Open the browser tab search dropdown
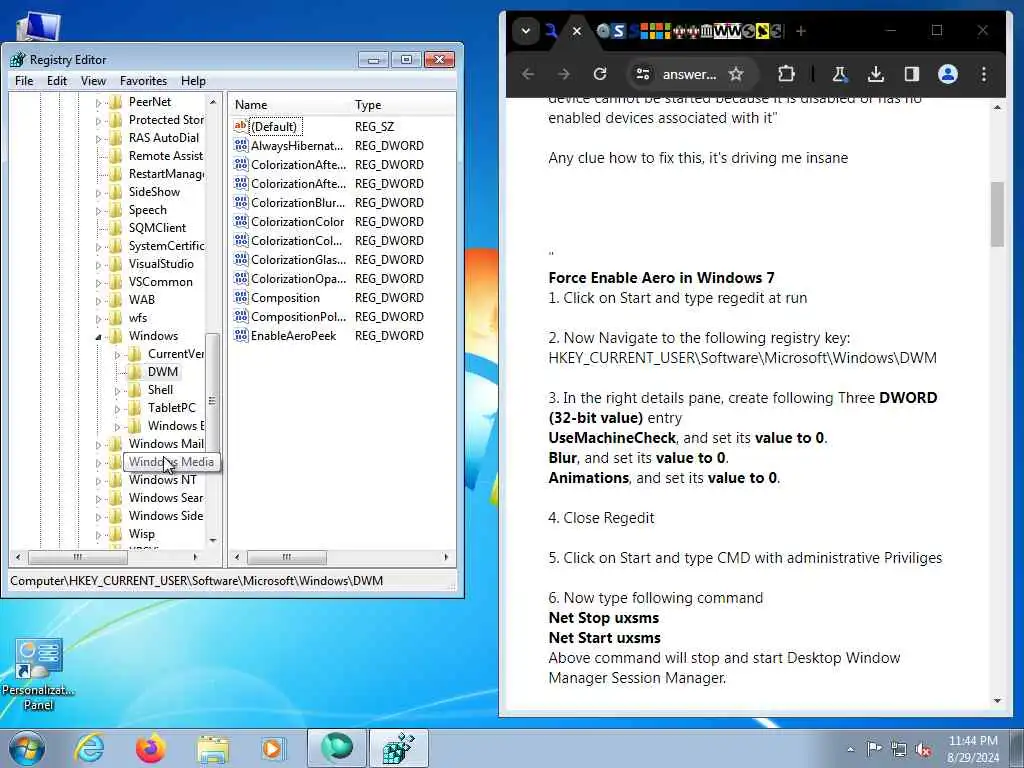Viewport: 1024px width, 768px height. coord(525,31)
